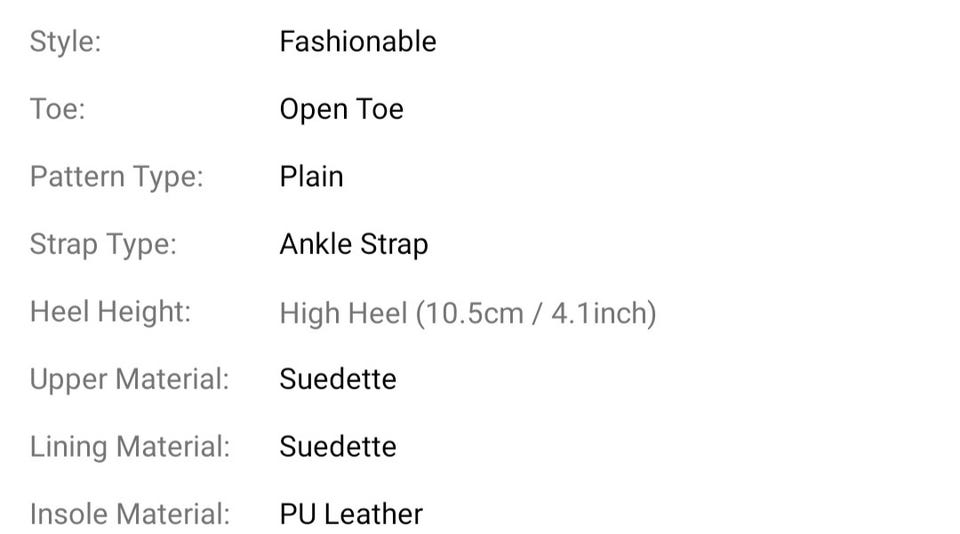Select the Open Toe value
Viewport: 960px width, 534px height.
point(341,109)
